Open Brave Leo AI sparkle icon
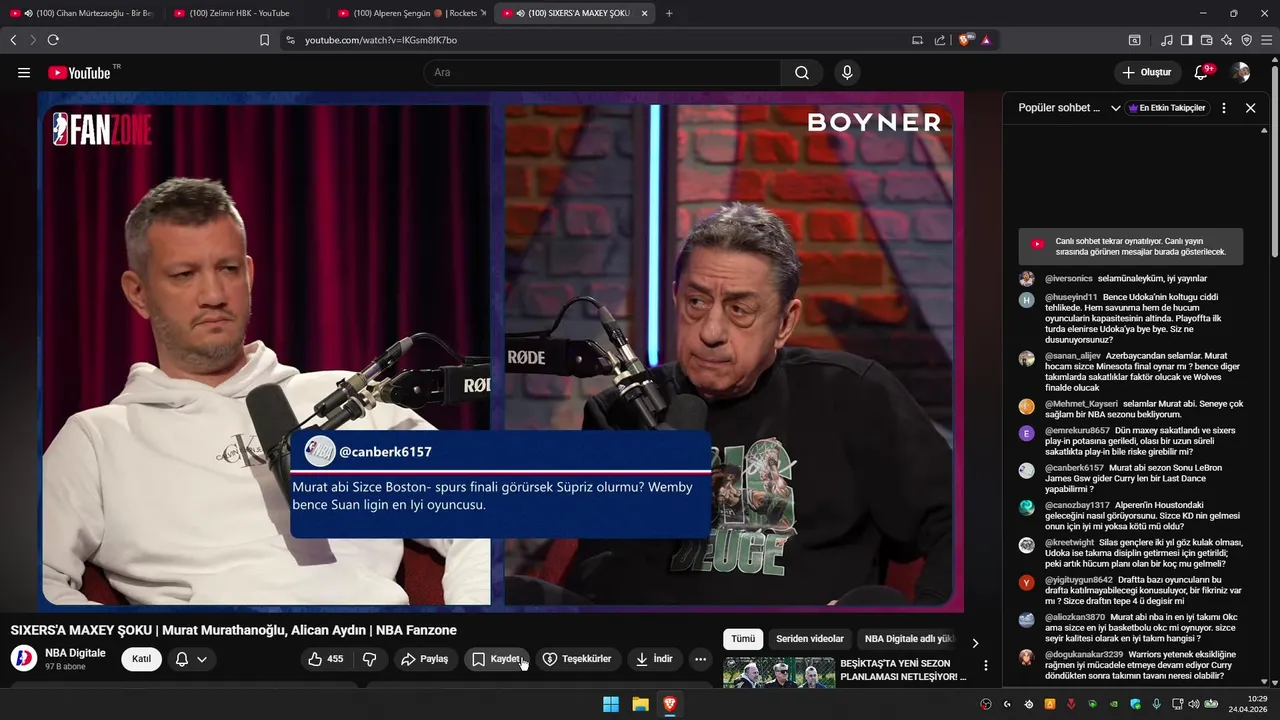This screenshot has height=720, width=1280. point(1226,40)
